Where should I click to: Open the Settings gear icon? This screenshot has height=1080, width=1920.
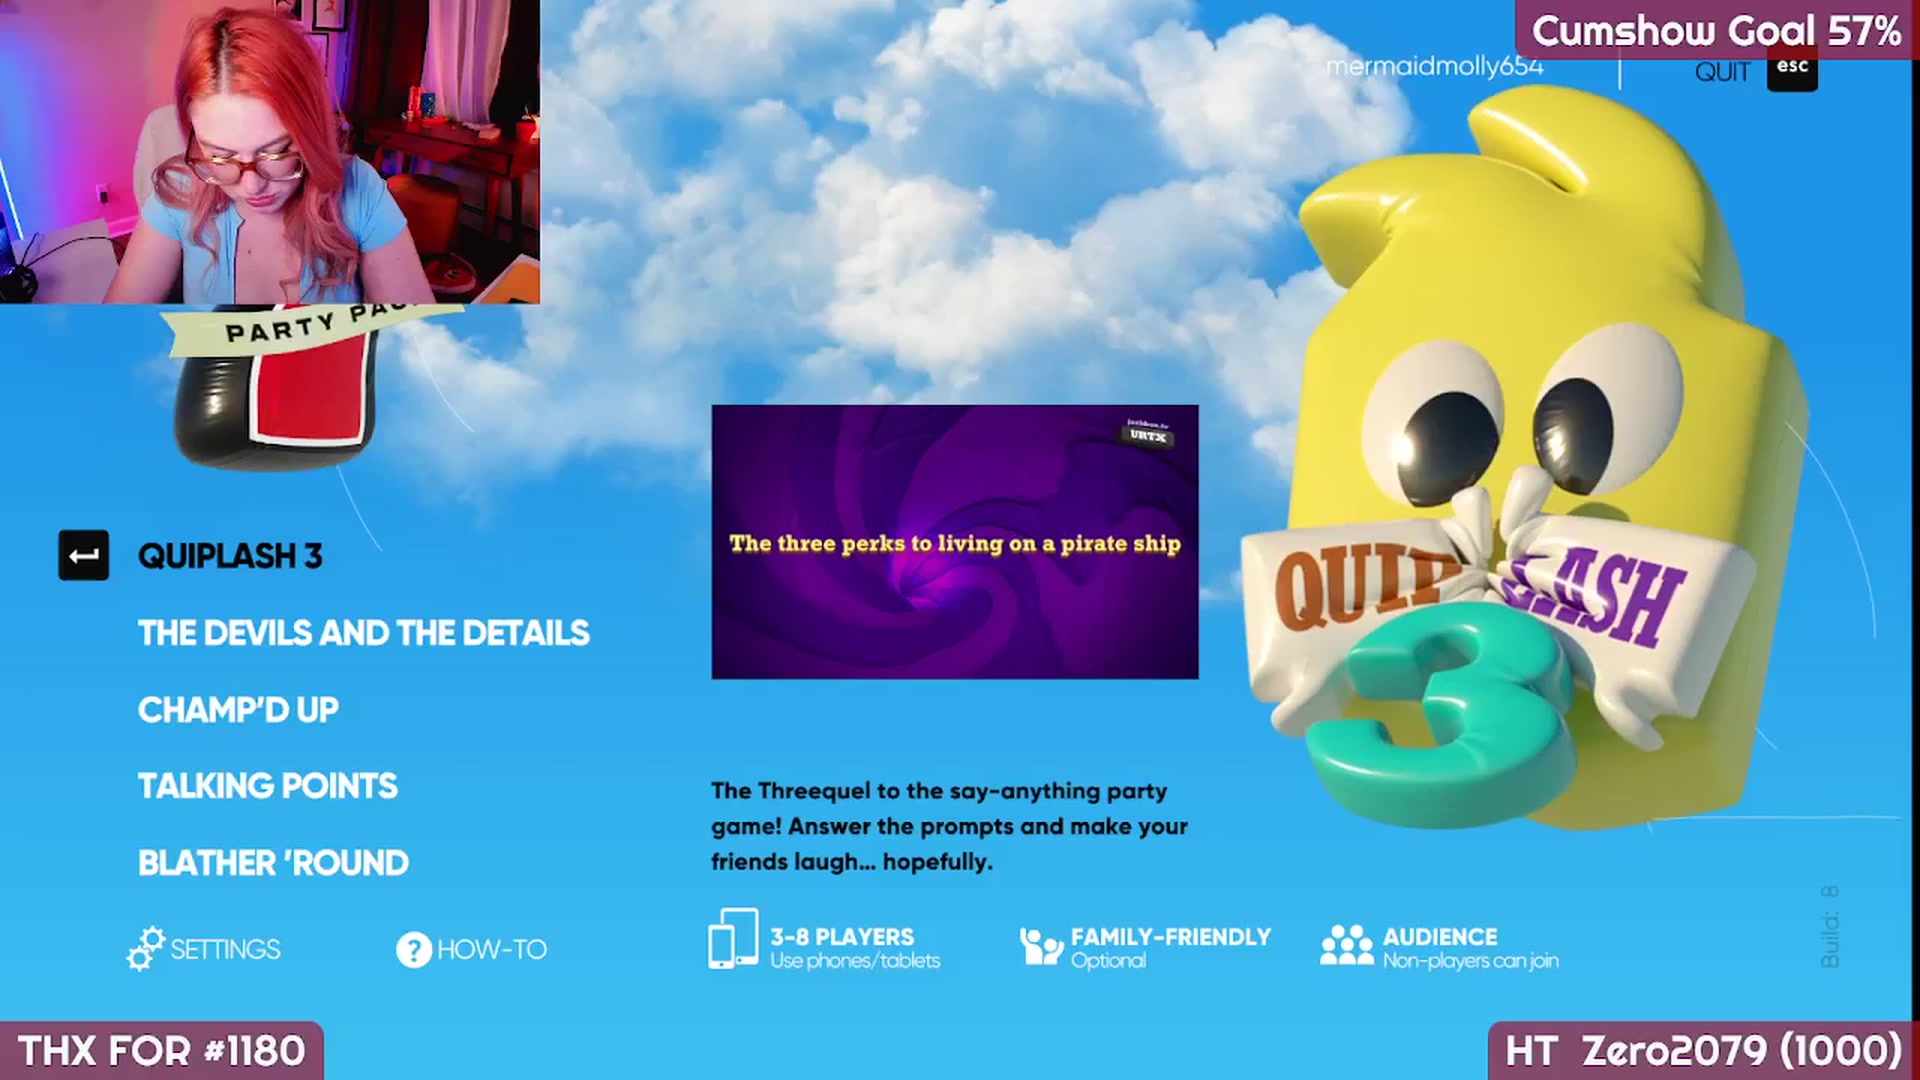[x=146, y=948]
